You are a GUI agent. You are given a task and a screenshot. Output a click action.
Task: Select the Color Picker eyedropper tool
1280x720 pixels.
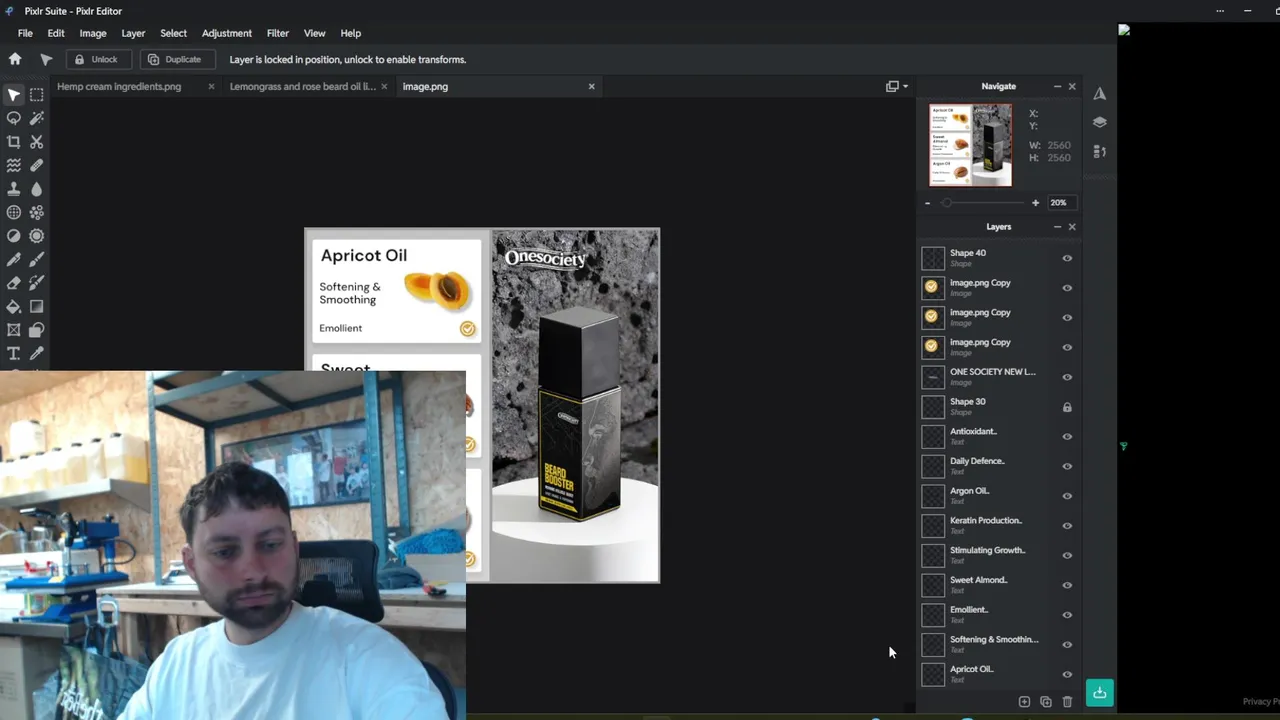click(x=37, y=354)
